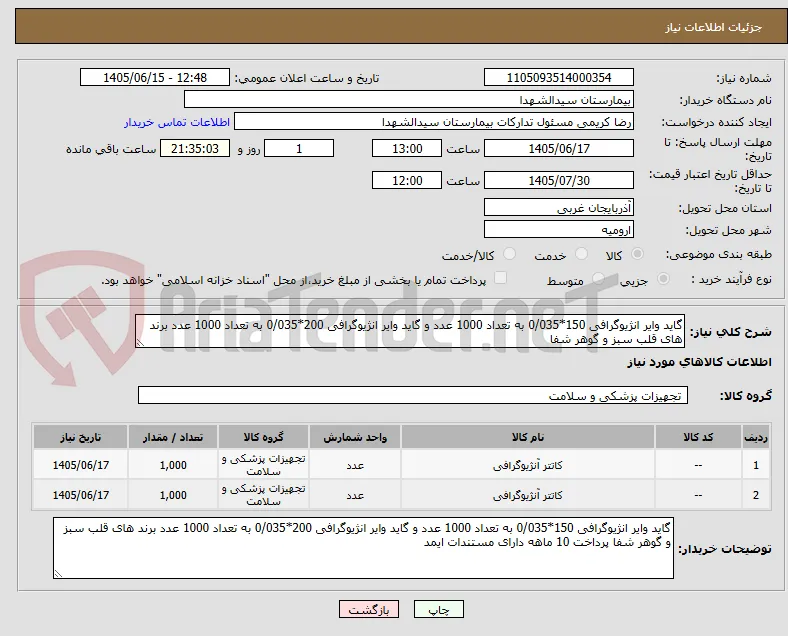Click the resize handle of buyer notes textarea
Screen dimensions: 788x636
pyautogui.click(x=58, y=573)
